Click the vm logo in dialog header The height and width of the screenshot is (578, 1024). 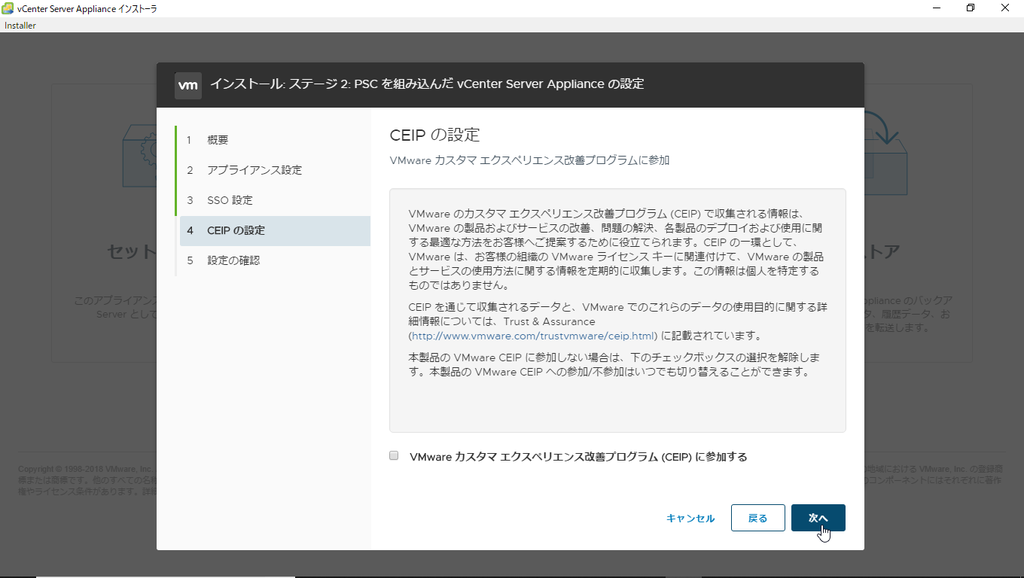(188, 85)
